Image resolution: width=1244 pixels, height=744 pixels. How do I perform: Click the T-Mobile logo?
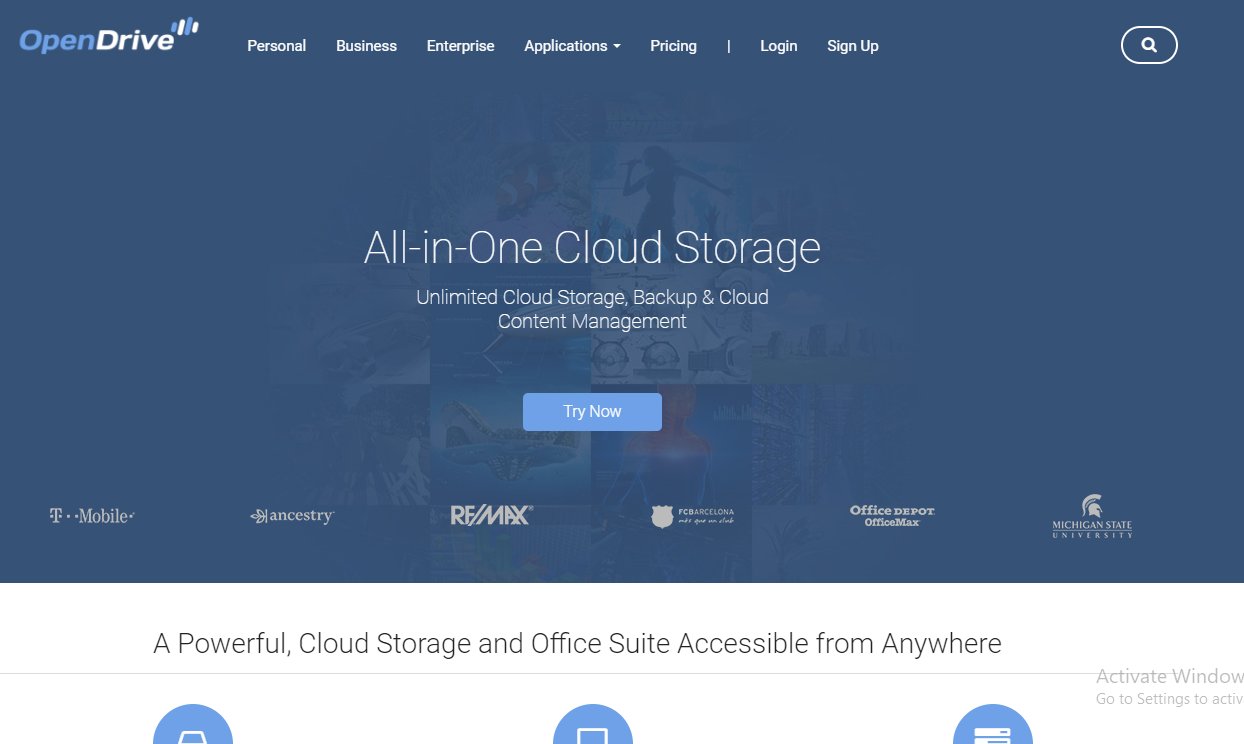[92, 516]
